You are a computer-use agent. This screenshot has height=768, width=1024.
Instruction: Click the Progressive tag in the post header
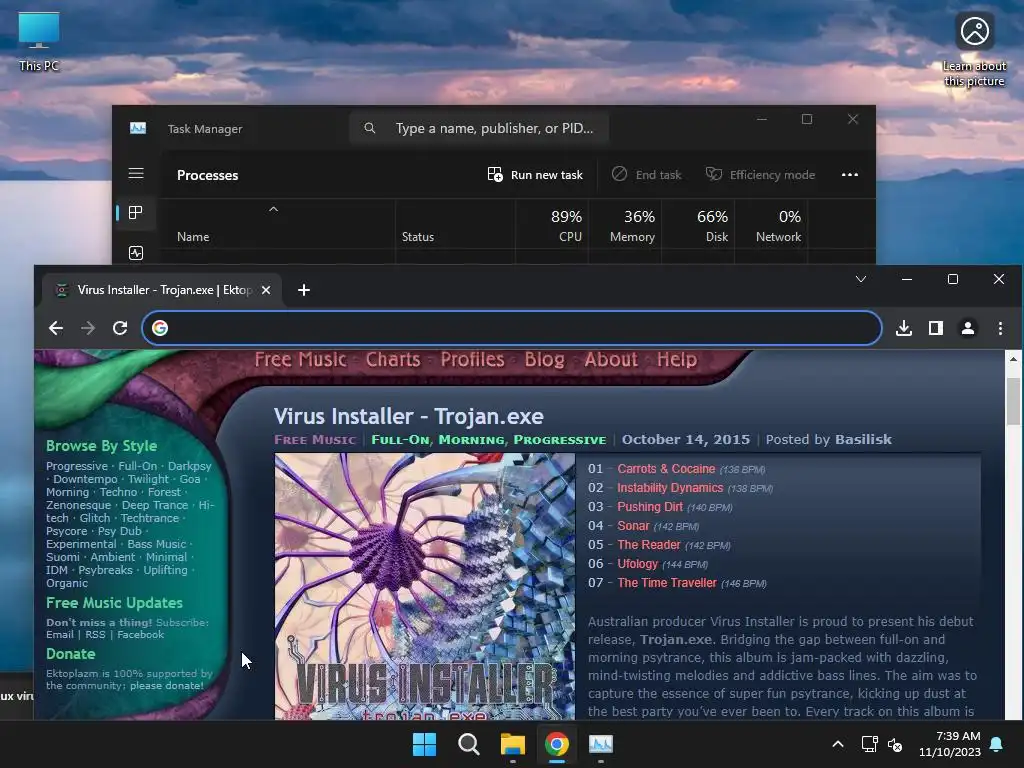pyautogui.click(x=560, y=440)
